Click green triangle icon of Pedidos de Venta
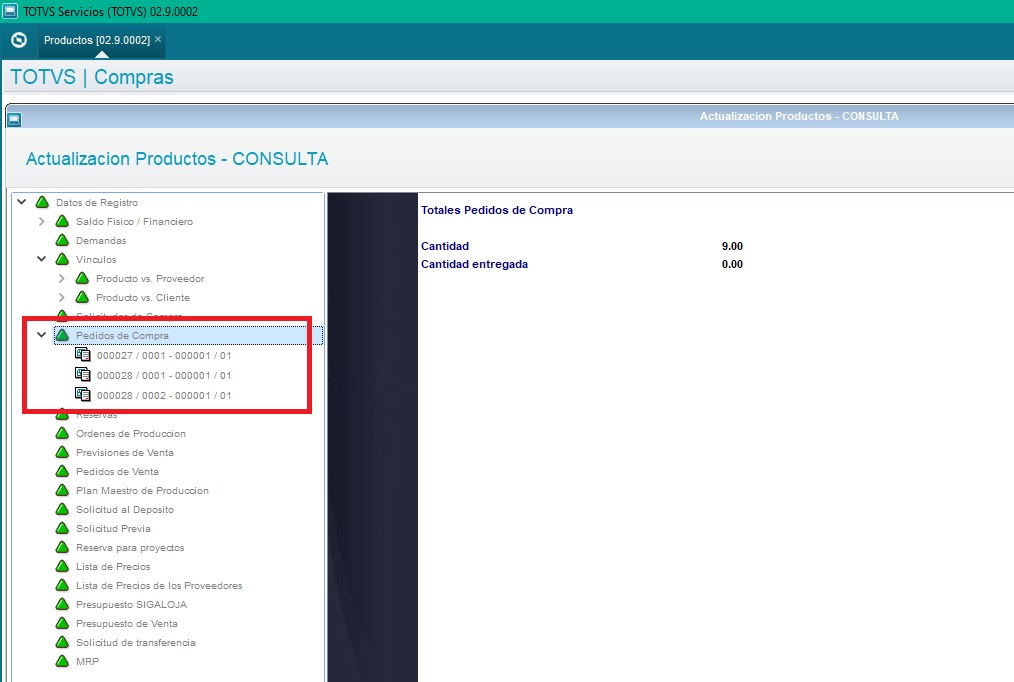The image size is (1014, 682). 63,471
